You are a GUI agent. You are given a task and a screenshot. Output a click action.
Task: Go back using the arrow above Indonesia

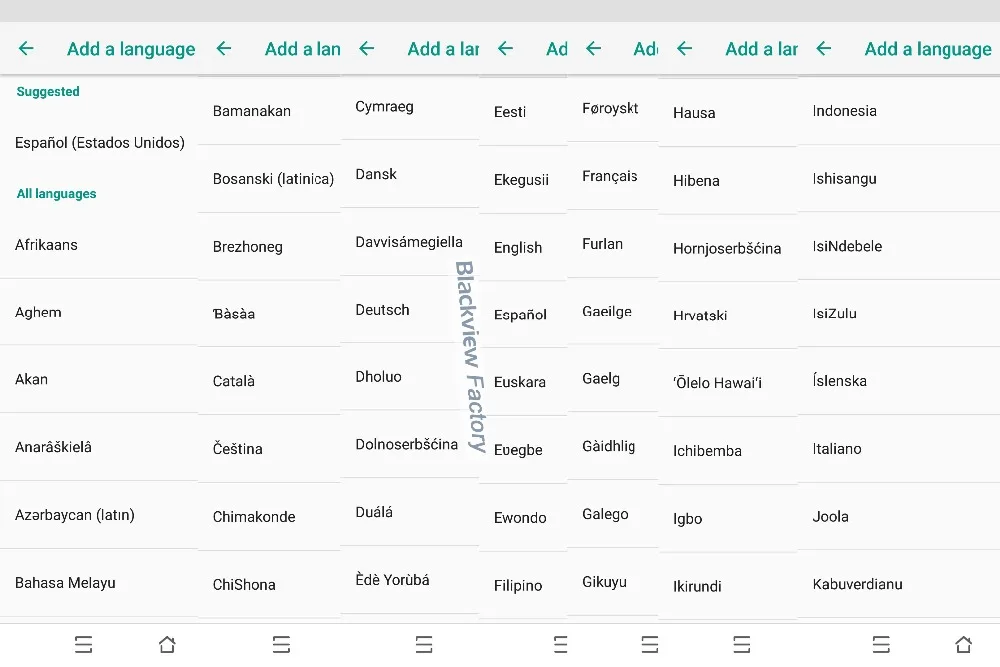(824, 48)
